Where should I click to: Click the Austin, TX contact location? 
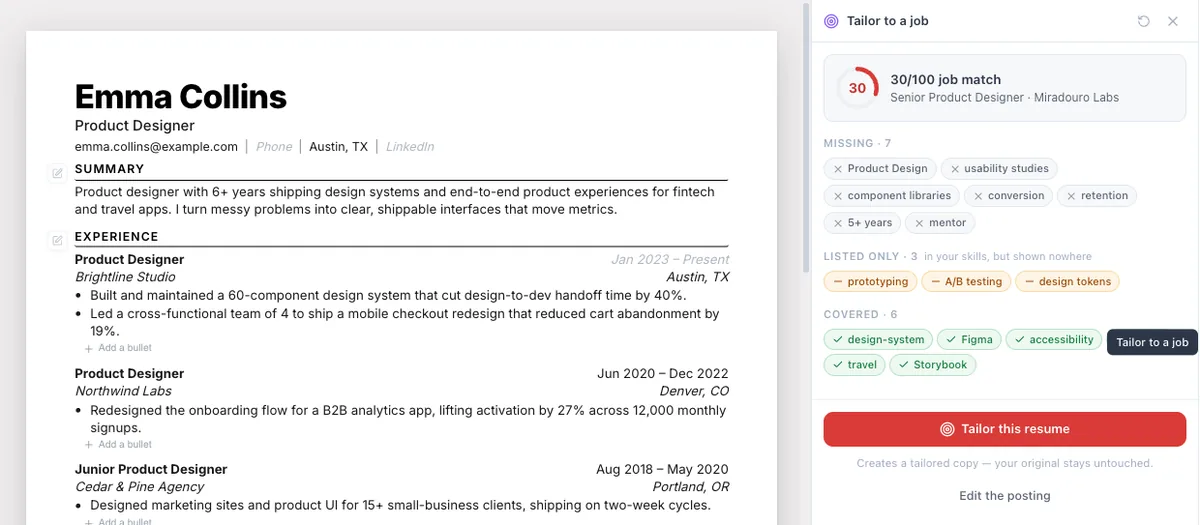338,147
